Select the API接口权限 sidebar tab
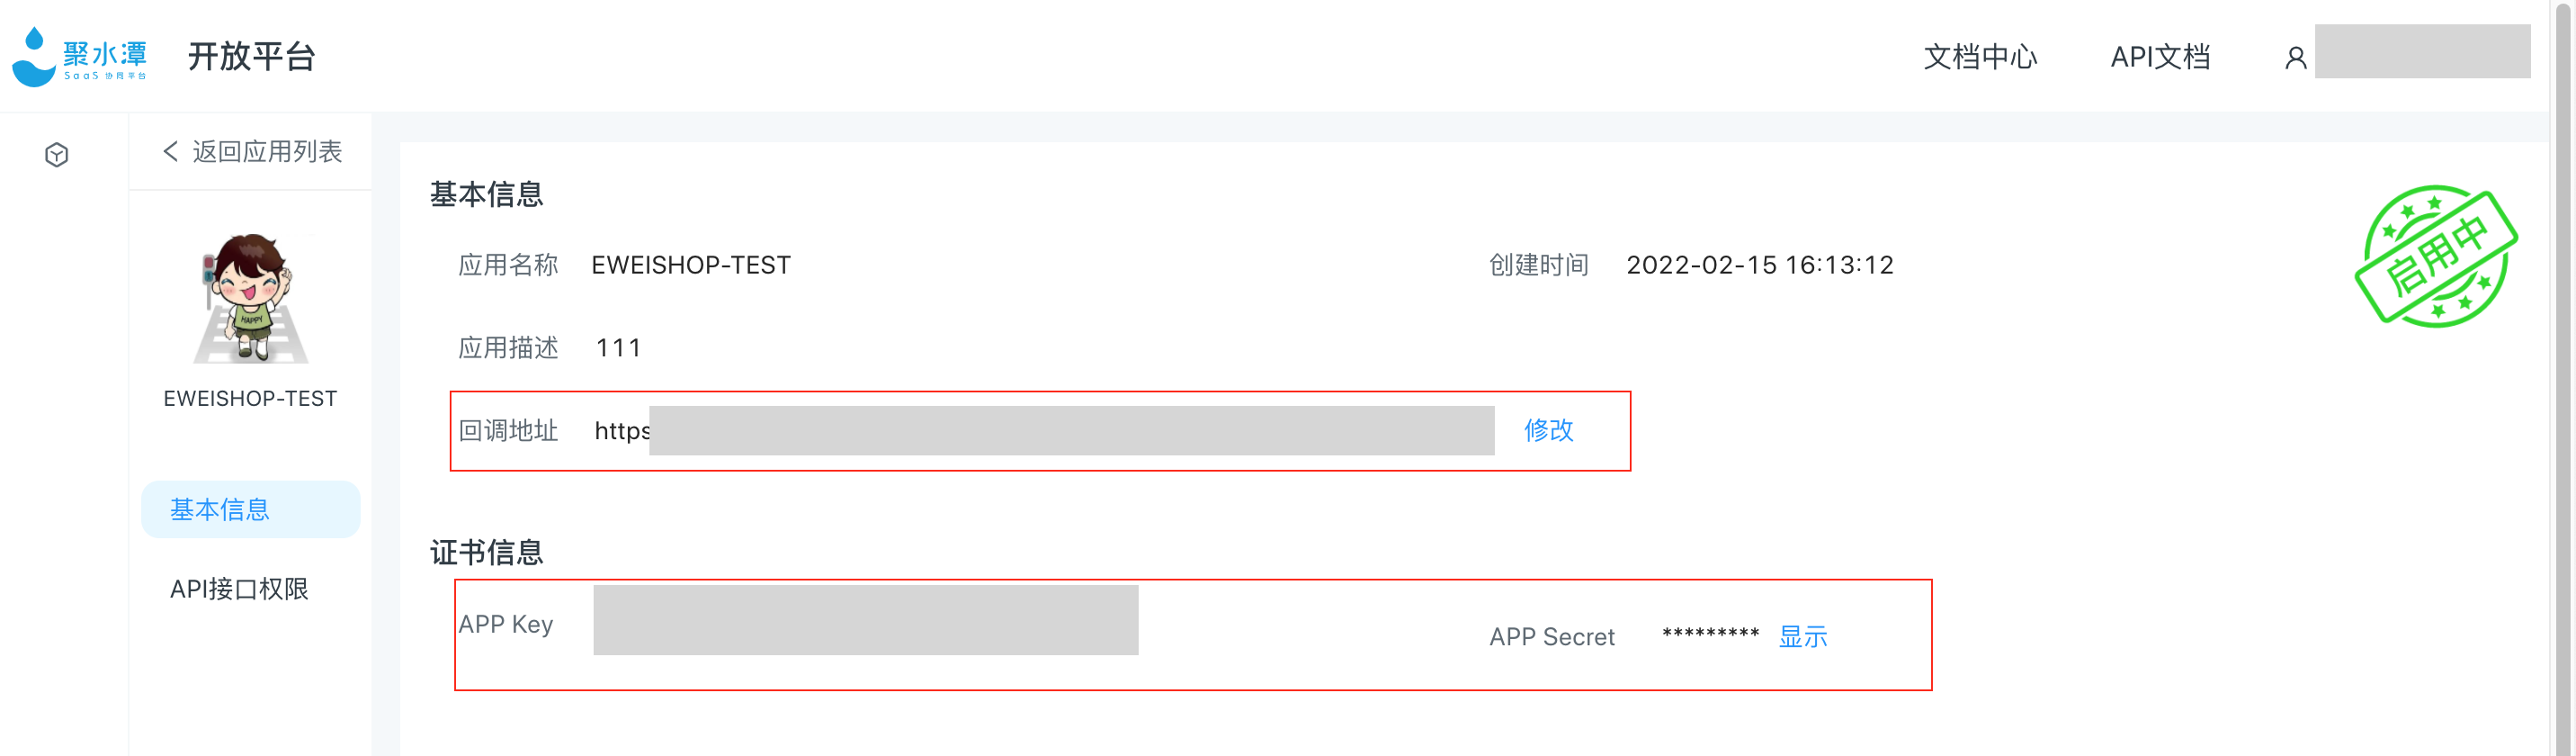Image resolution: width=2576 pixels, height=756 pixels. click(239, 589)
